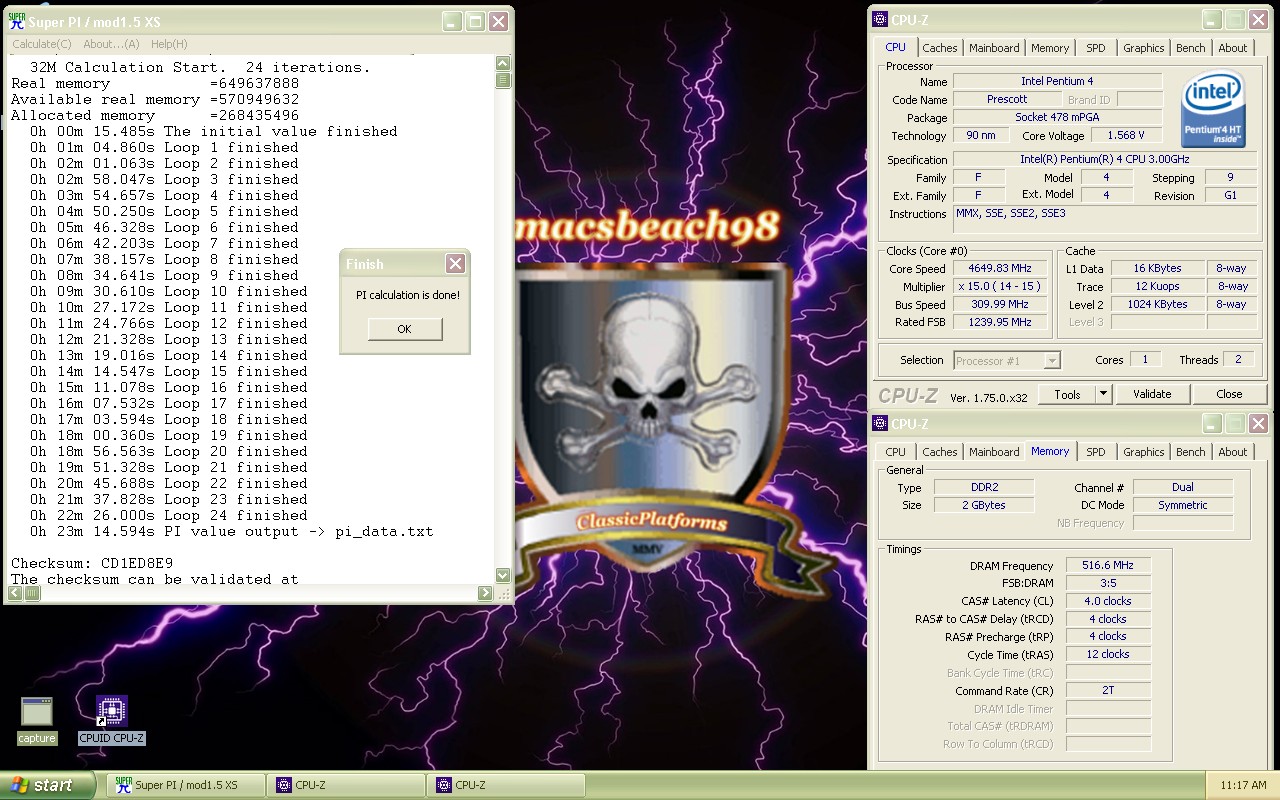1280x800 pixels.
Task: Switch to Super PI taskbar button
Action: [x=186, y=785]
